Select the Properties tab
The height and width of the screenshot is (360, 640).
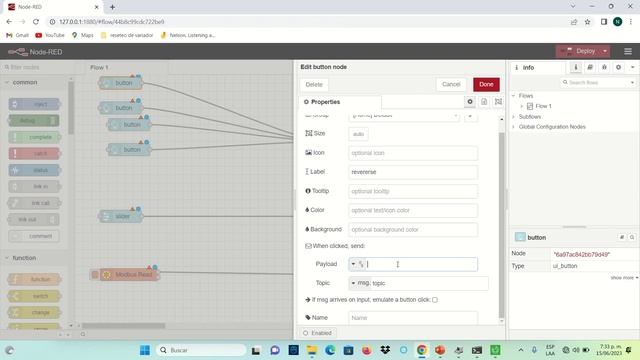pos(340,102)
